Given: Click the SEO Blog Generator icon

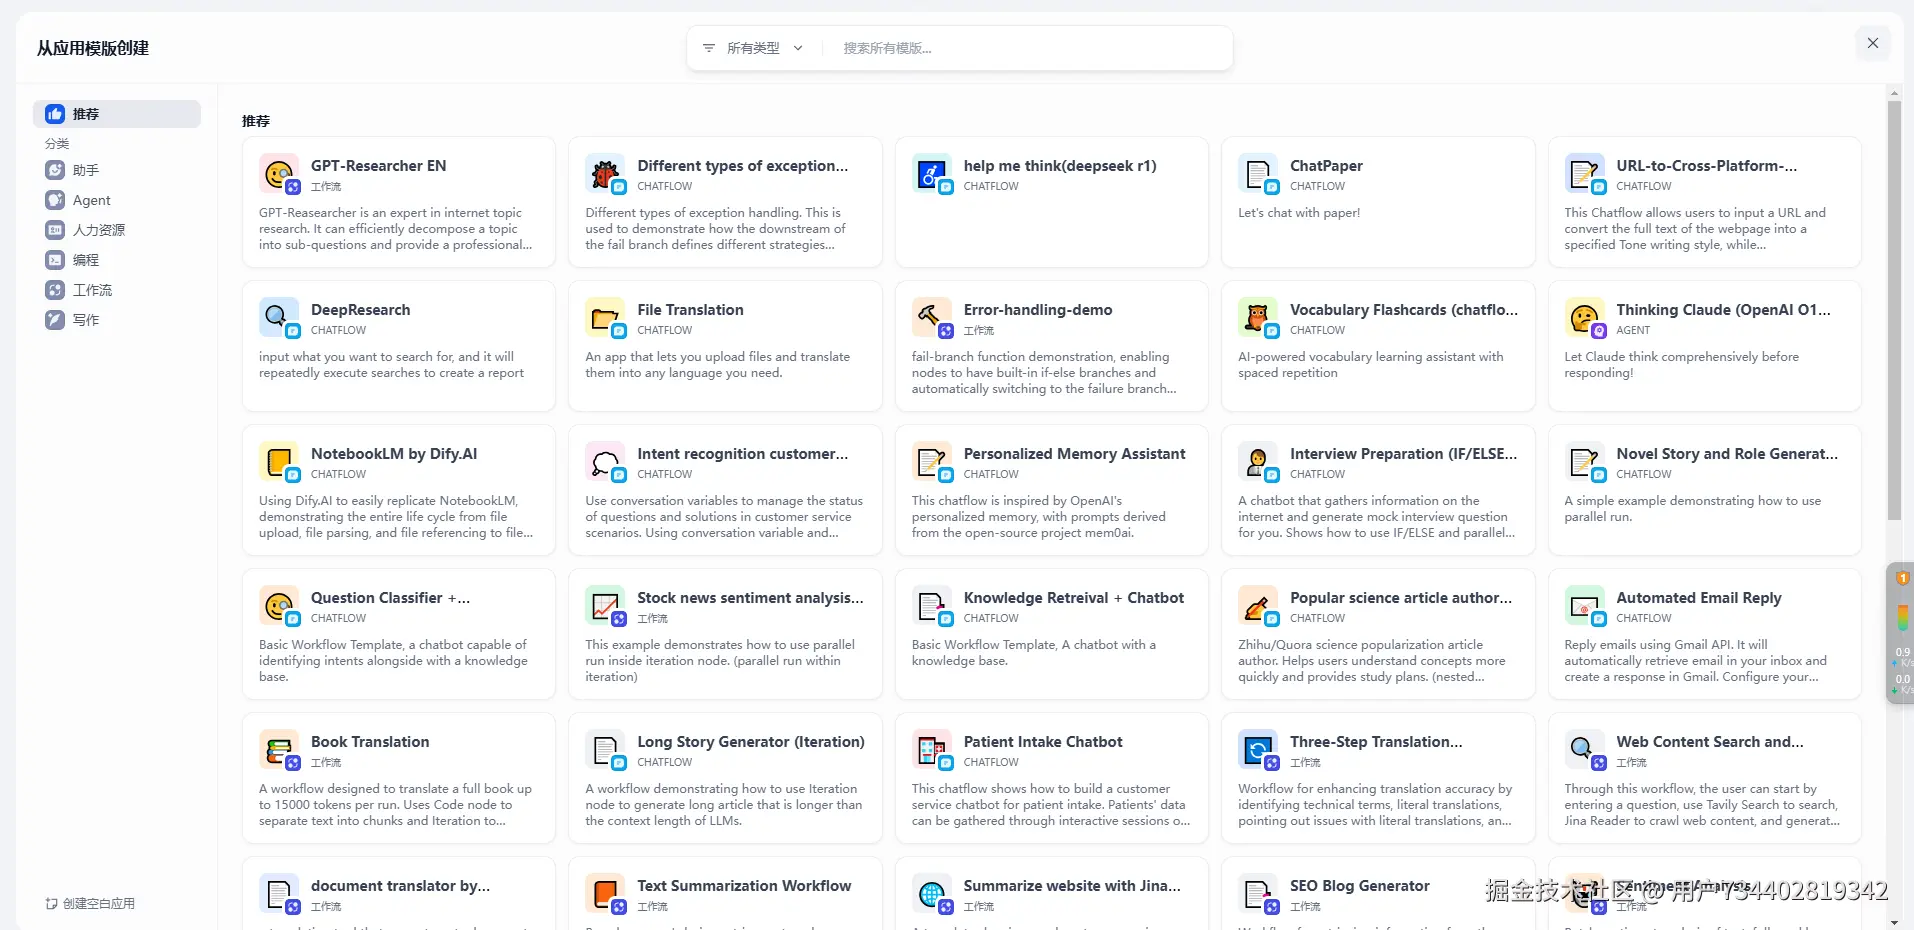Looking at the screenshot, I should point(1258,894).
